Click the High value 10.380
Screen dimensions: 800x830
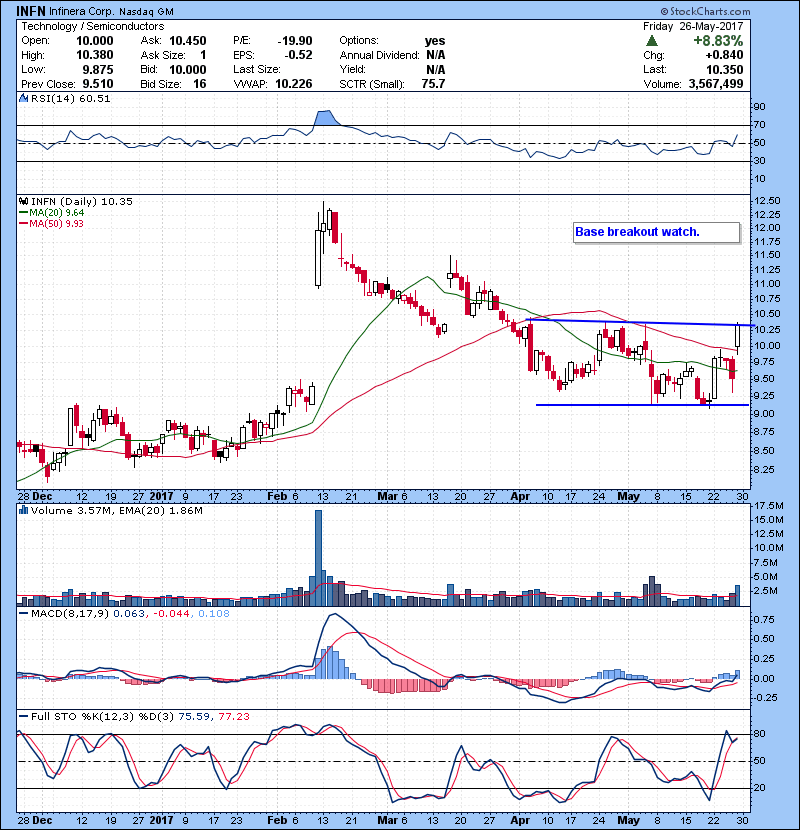pos(95,55)
